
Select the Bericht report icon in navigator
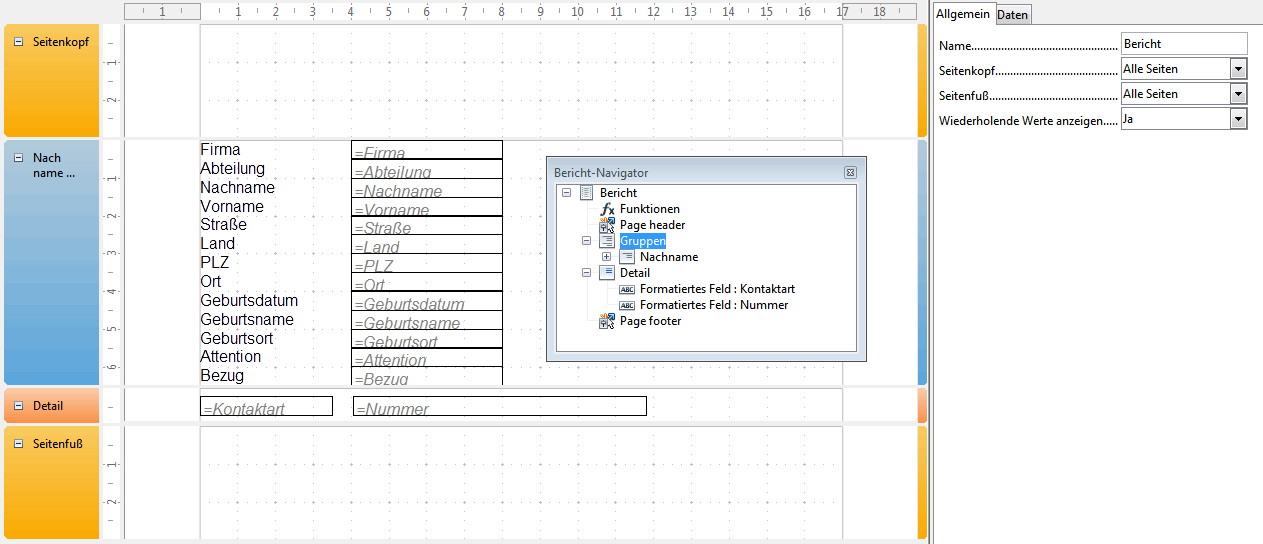click(x=586, y=193)
